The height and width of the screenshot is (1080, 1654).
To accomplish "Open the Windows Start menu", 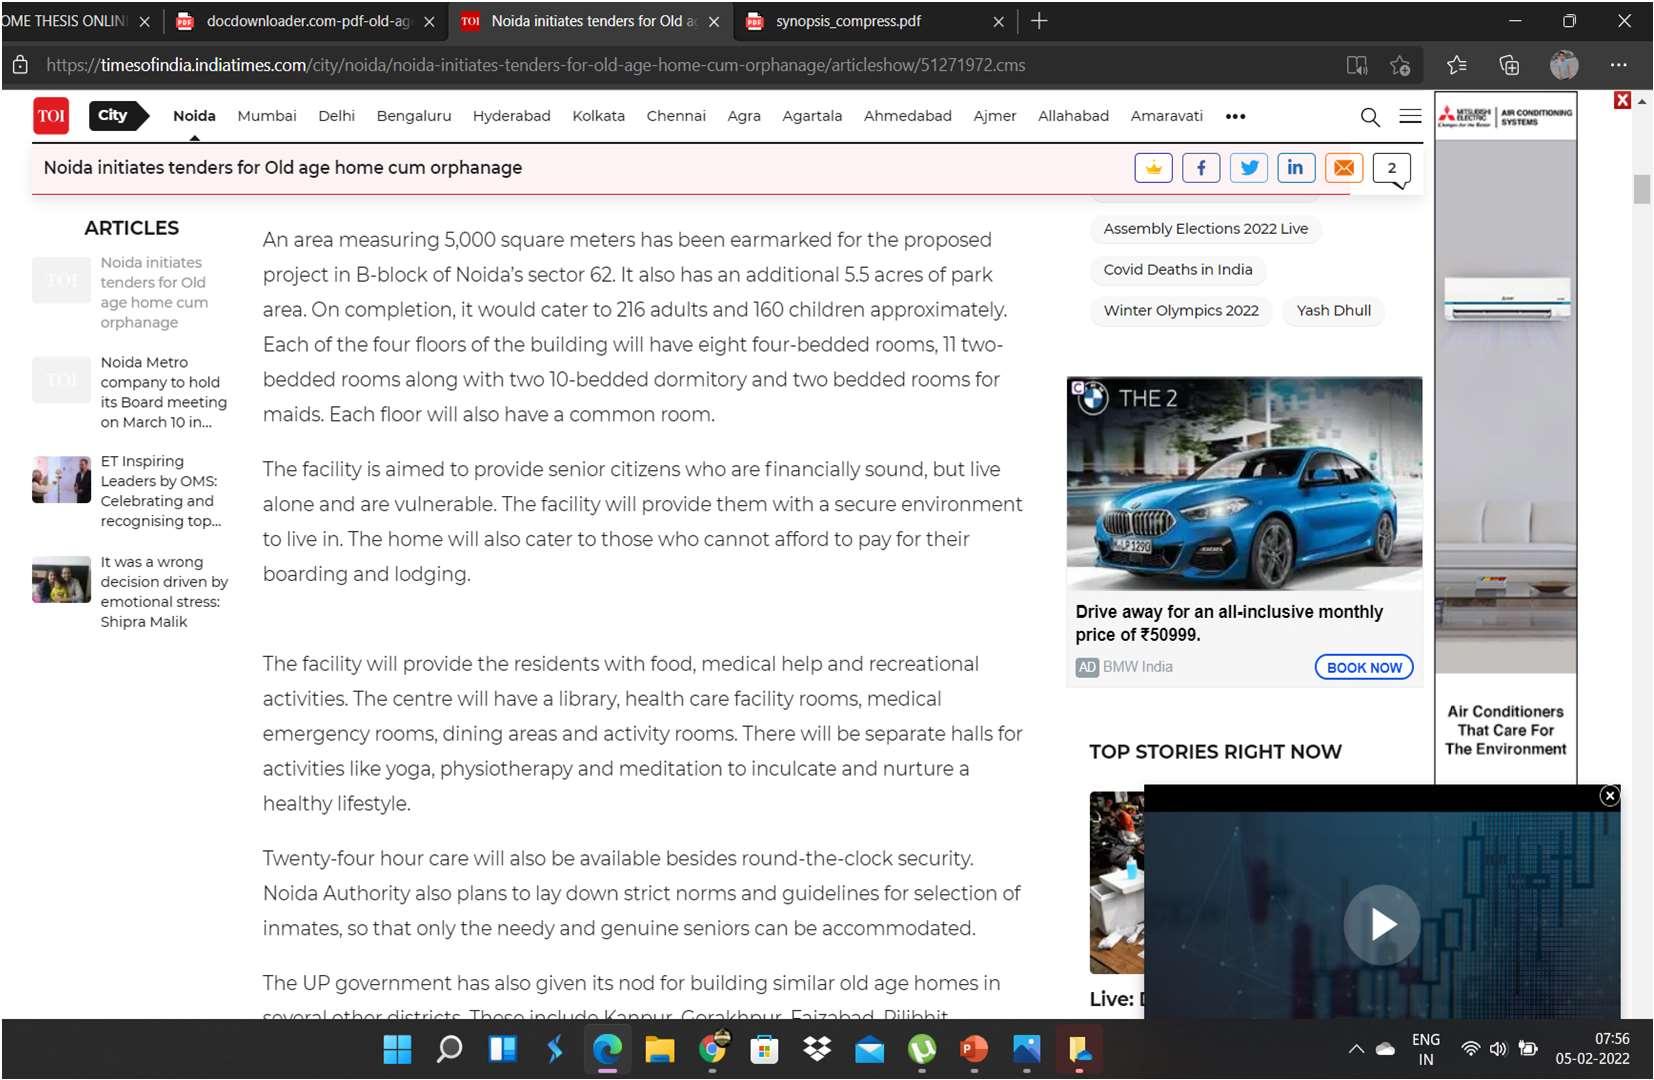I will pyautogui.click(x=397, y=1049).
